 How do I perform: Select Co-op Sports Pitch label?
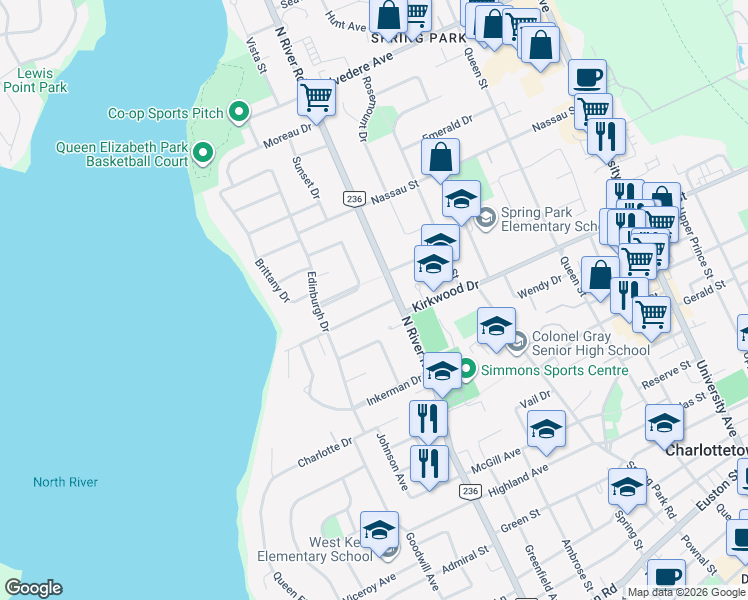[x=166, y=114]
